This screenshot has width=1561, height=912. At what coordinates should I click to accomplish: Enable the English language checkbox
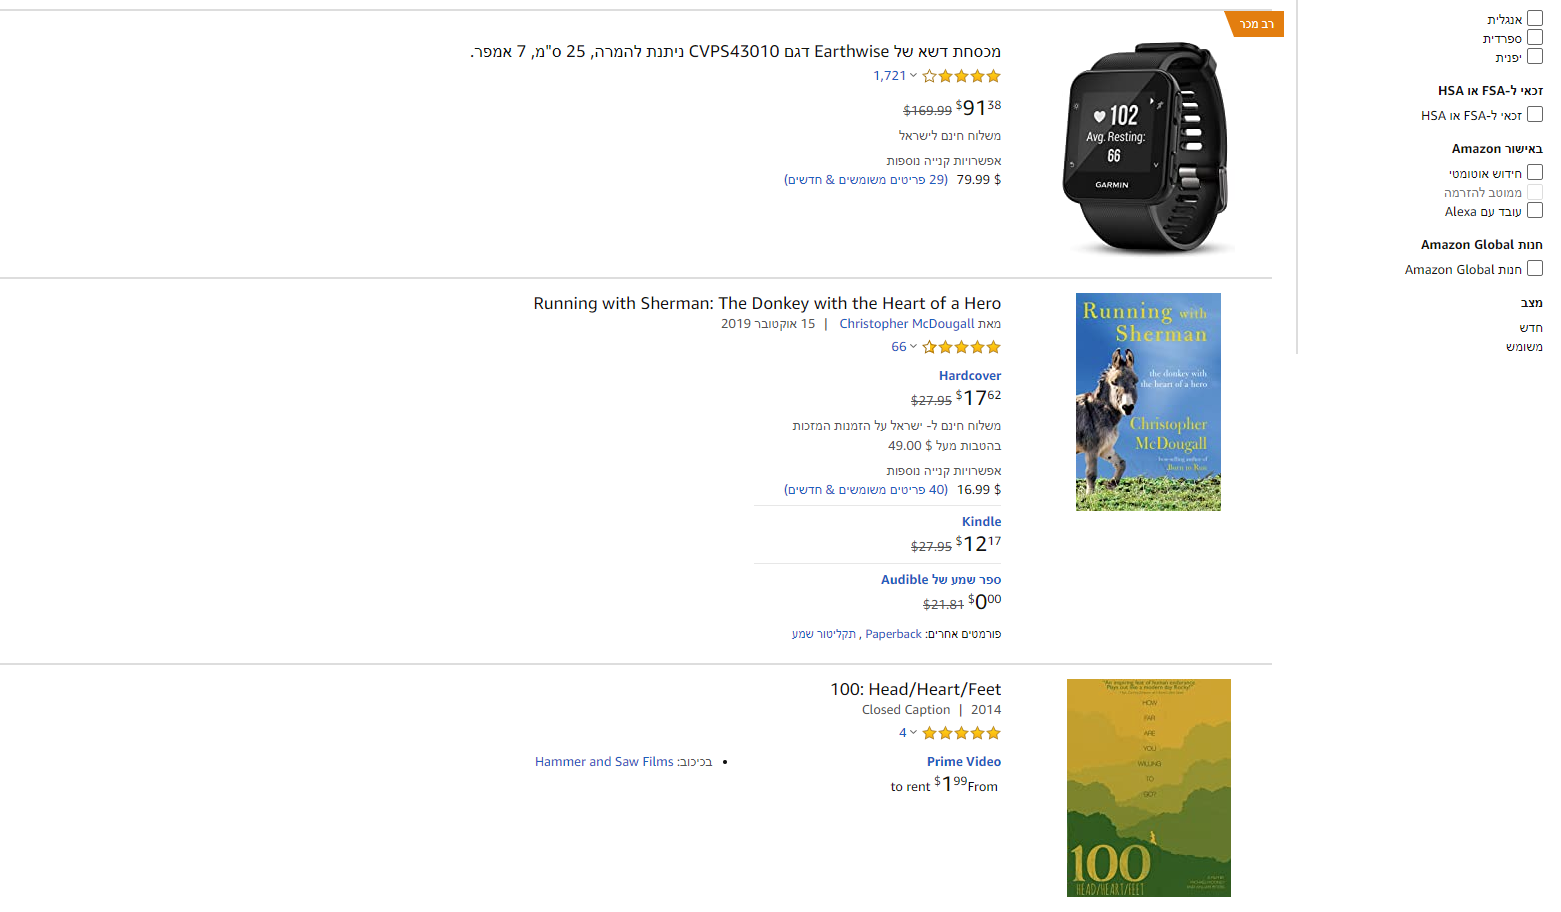(x=1535, y=19)
